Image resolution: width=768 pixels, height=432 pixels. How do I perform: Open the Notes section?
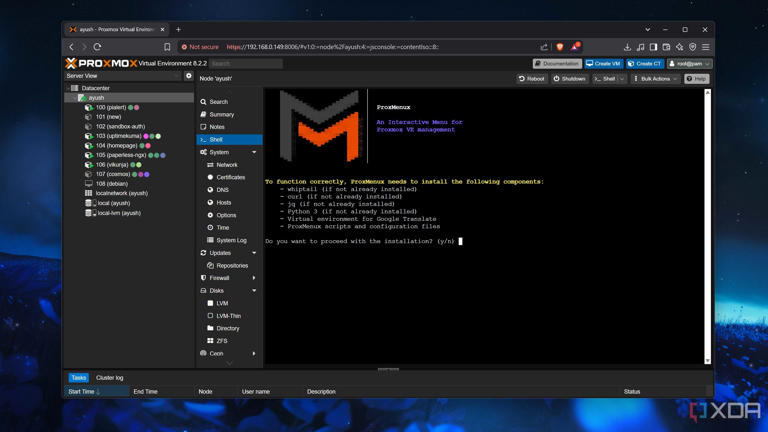[217, 127]
